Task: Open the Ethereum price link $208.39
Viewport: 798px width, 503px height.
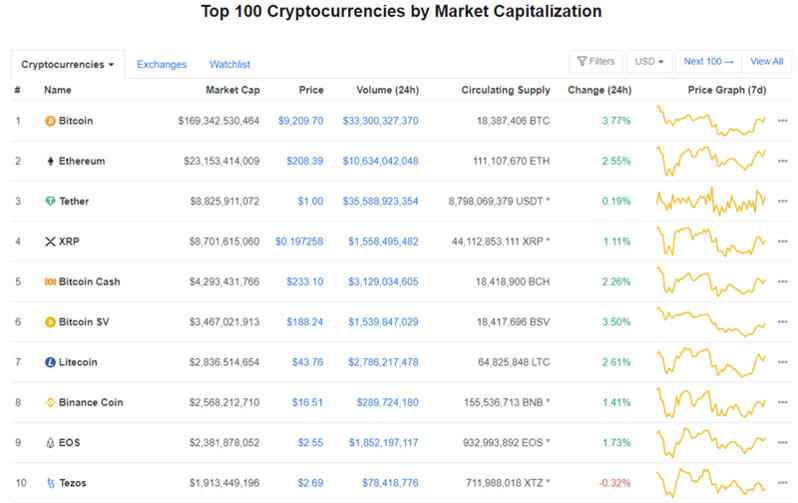Action: coord(304,161)
